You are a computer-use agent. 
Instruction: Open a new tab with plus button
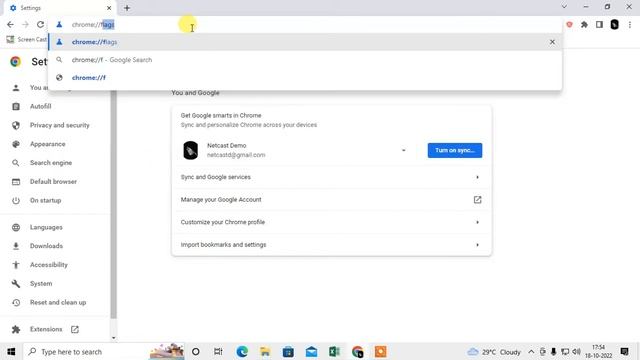127,8
